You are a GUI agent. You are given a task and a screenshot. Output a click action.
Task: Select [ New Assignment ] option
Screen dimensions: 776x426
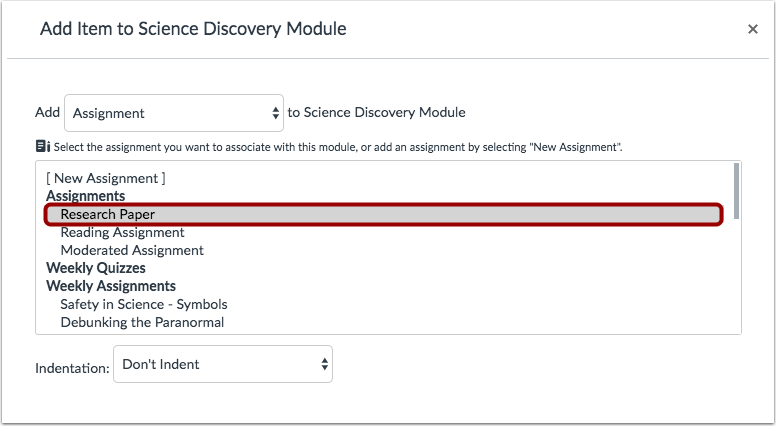pyautogui.click(x=106, y=178)
